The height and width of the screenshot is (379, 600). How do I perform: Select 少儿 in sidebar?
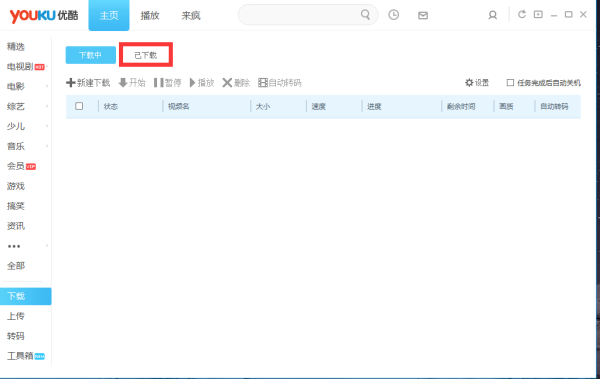coord(16,126)
